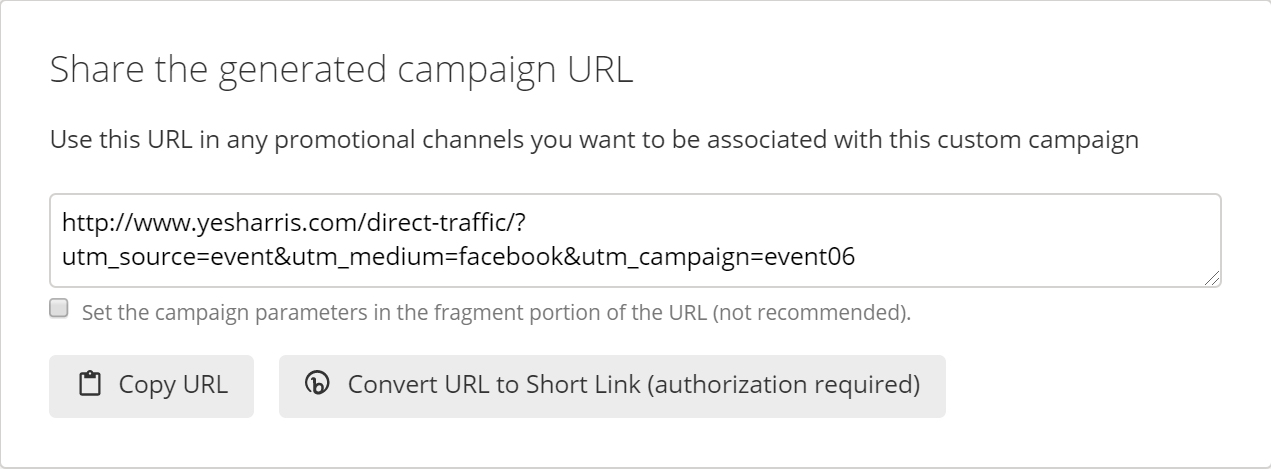Copy the generated campaign URL
The height and width of the screenshot is (469, 1271).
tap(151, 386)
